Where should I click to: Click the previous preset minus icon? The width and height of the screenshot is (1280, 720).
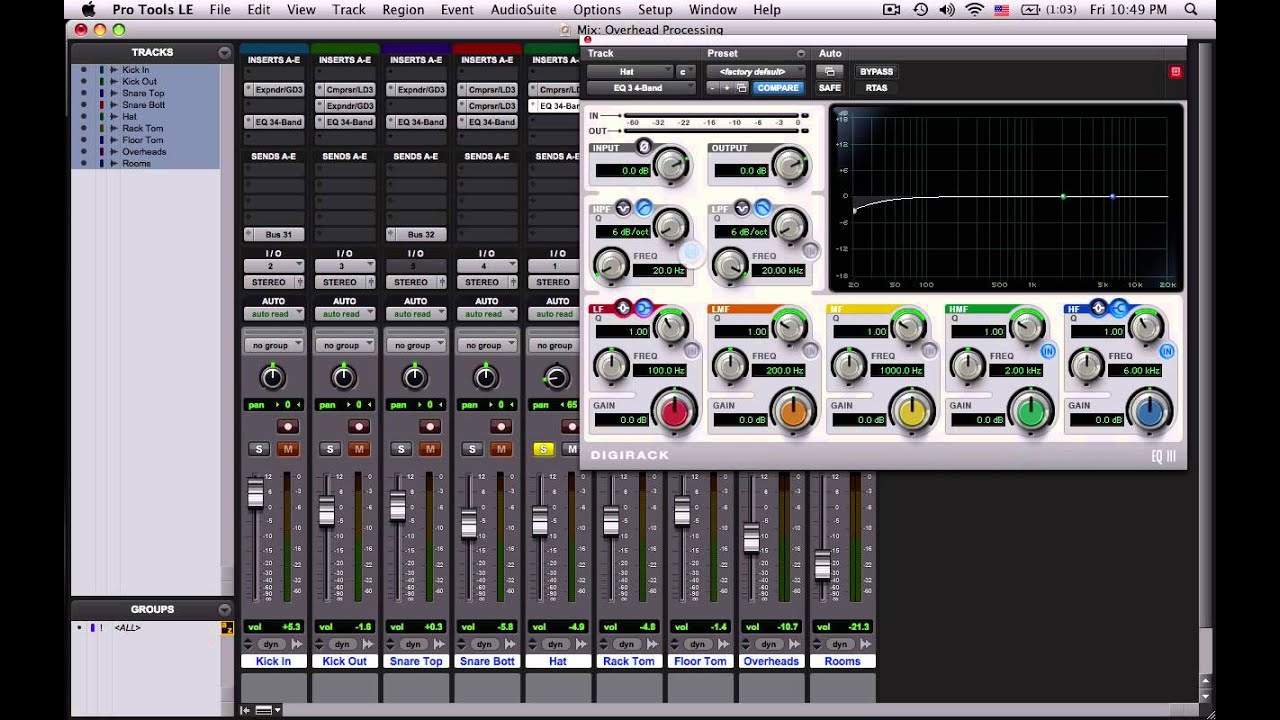[x=713, y=88]
